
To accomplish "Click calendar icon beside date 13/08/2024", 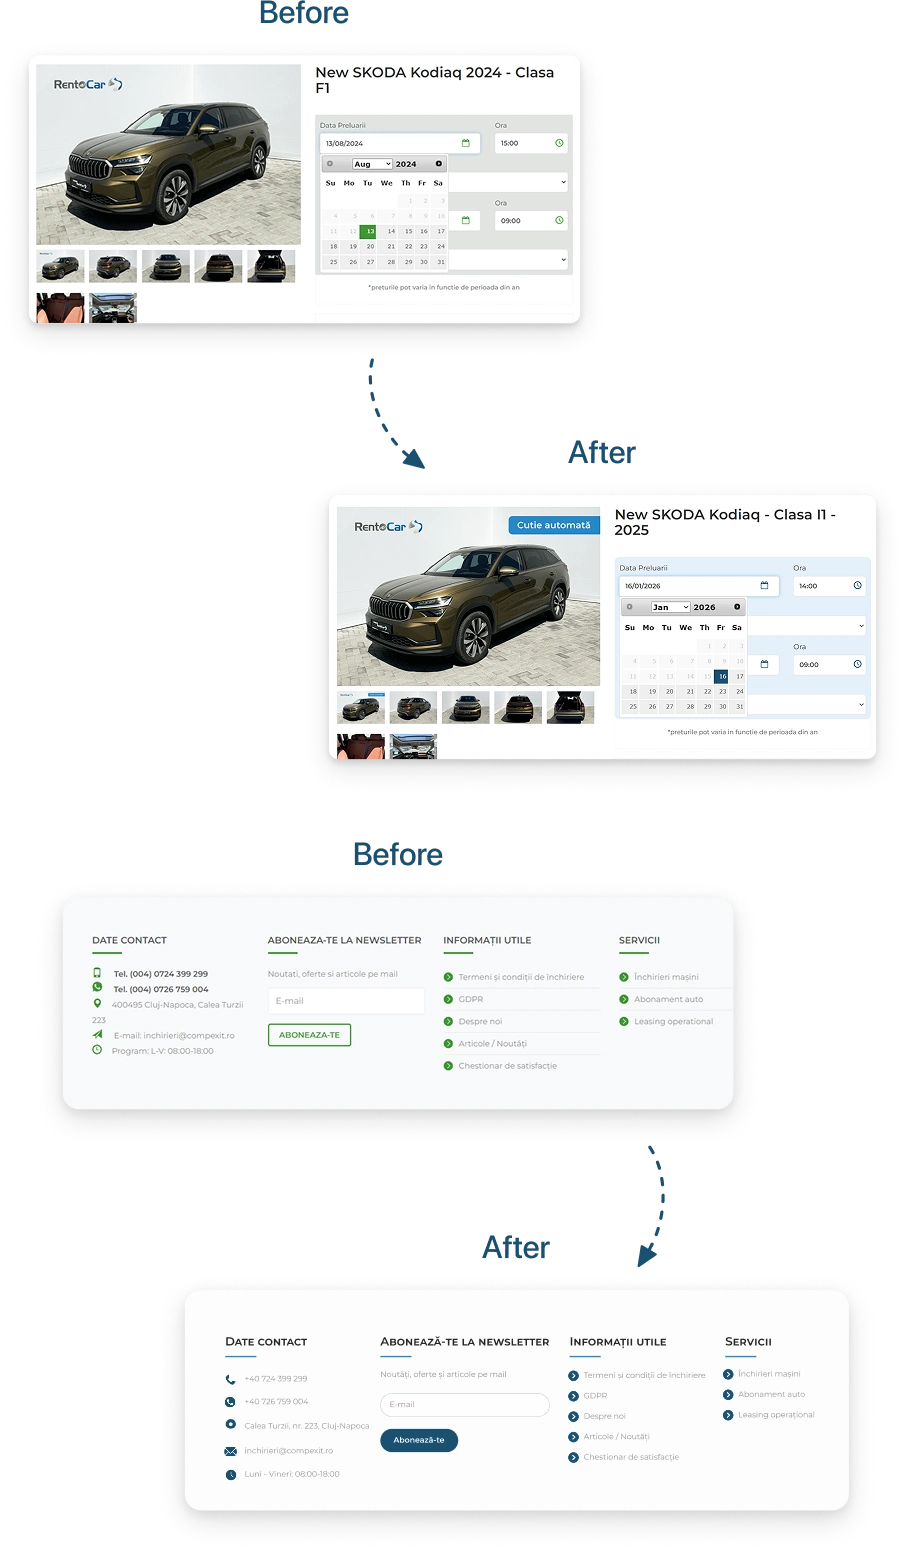I will click(466, 143).
